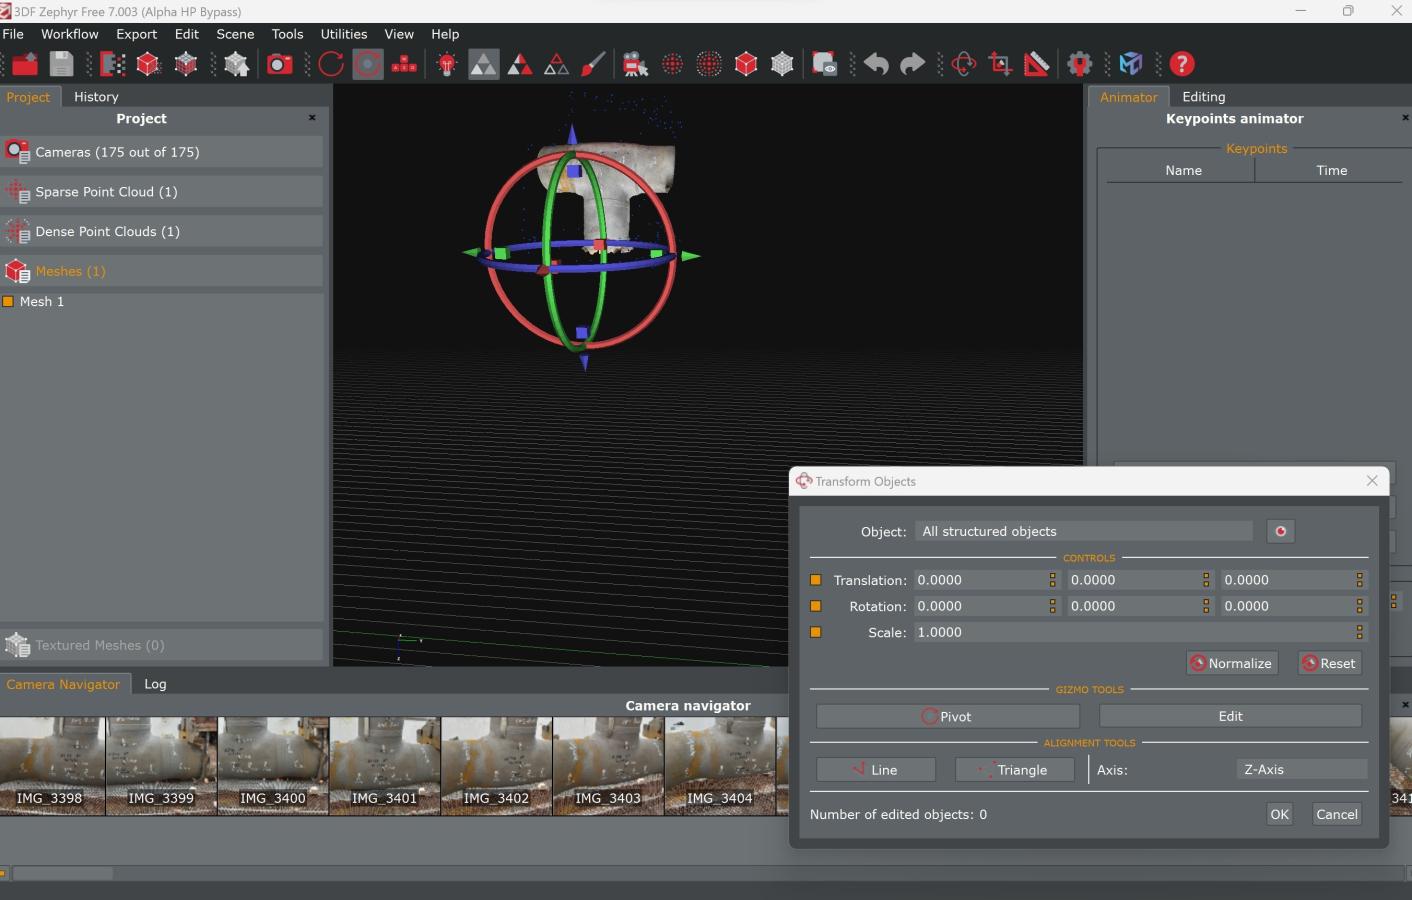Screen dimensions: 1412x900
Task: Click the save project floppy disk icon
Action: click(62, 64)
